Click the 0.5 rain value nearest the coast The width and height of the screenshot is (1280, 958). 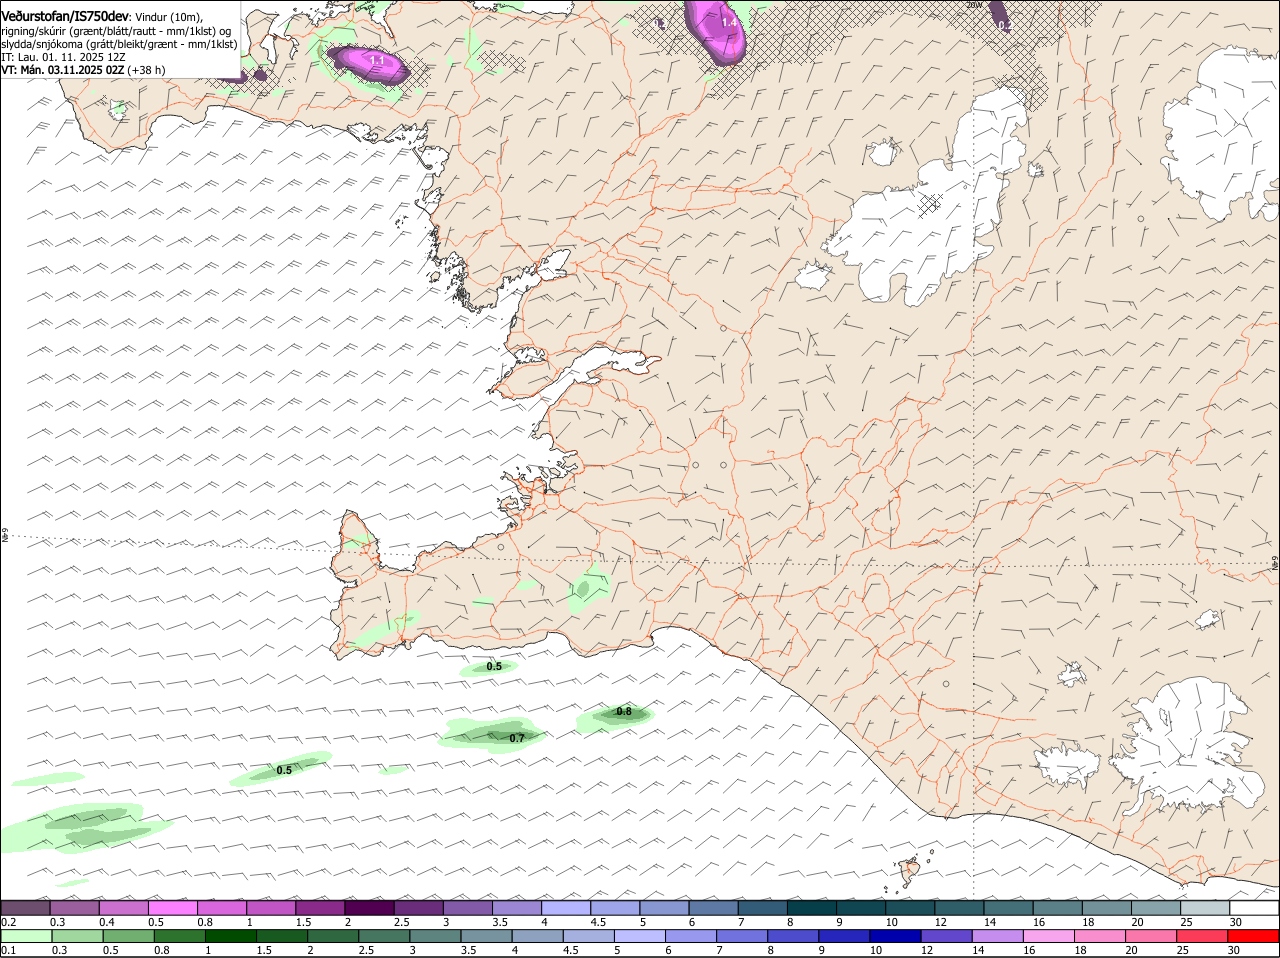pyautogui.click(x=494, y=666)
